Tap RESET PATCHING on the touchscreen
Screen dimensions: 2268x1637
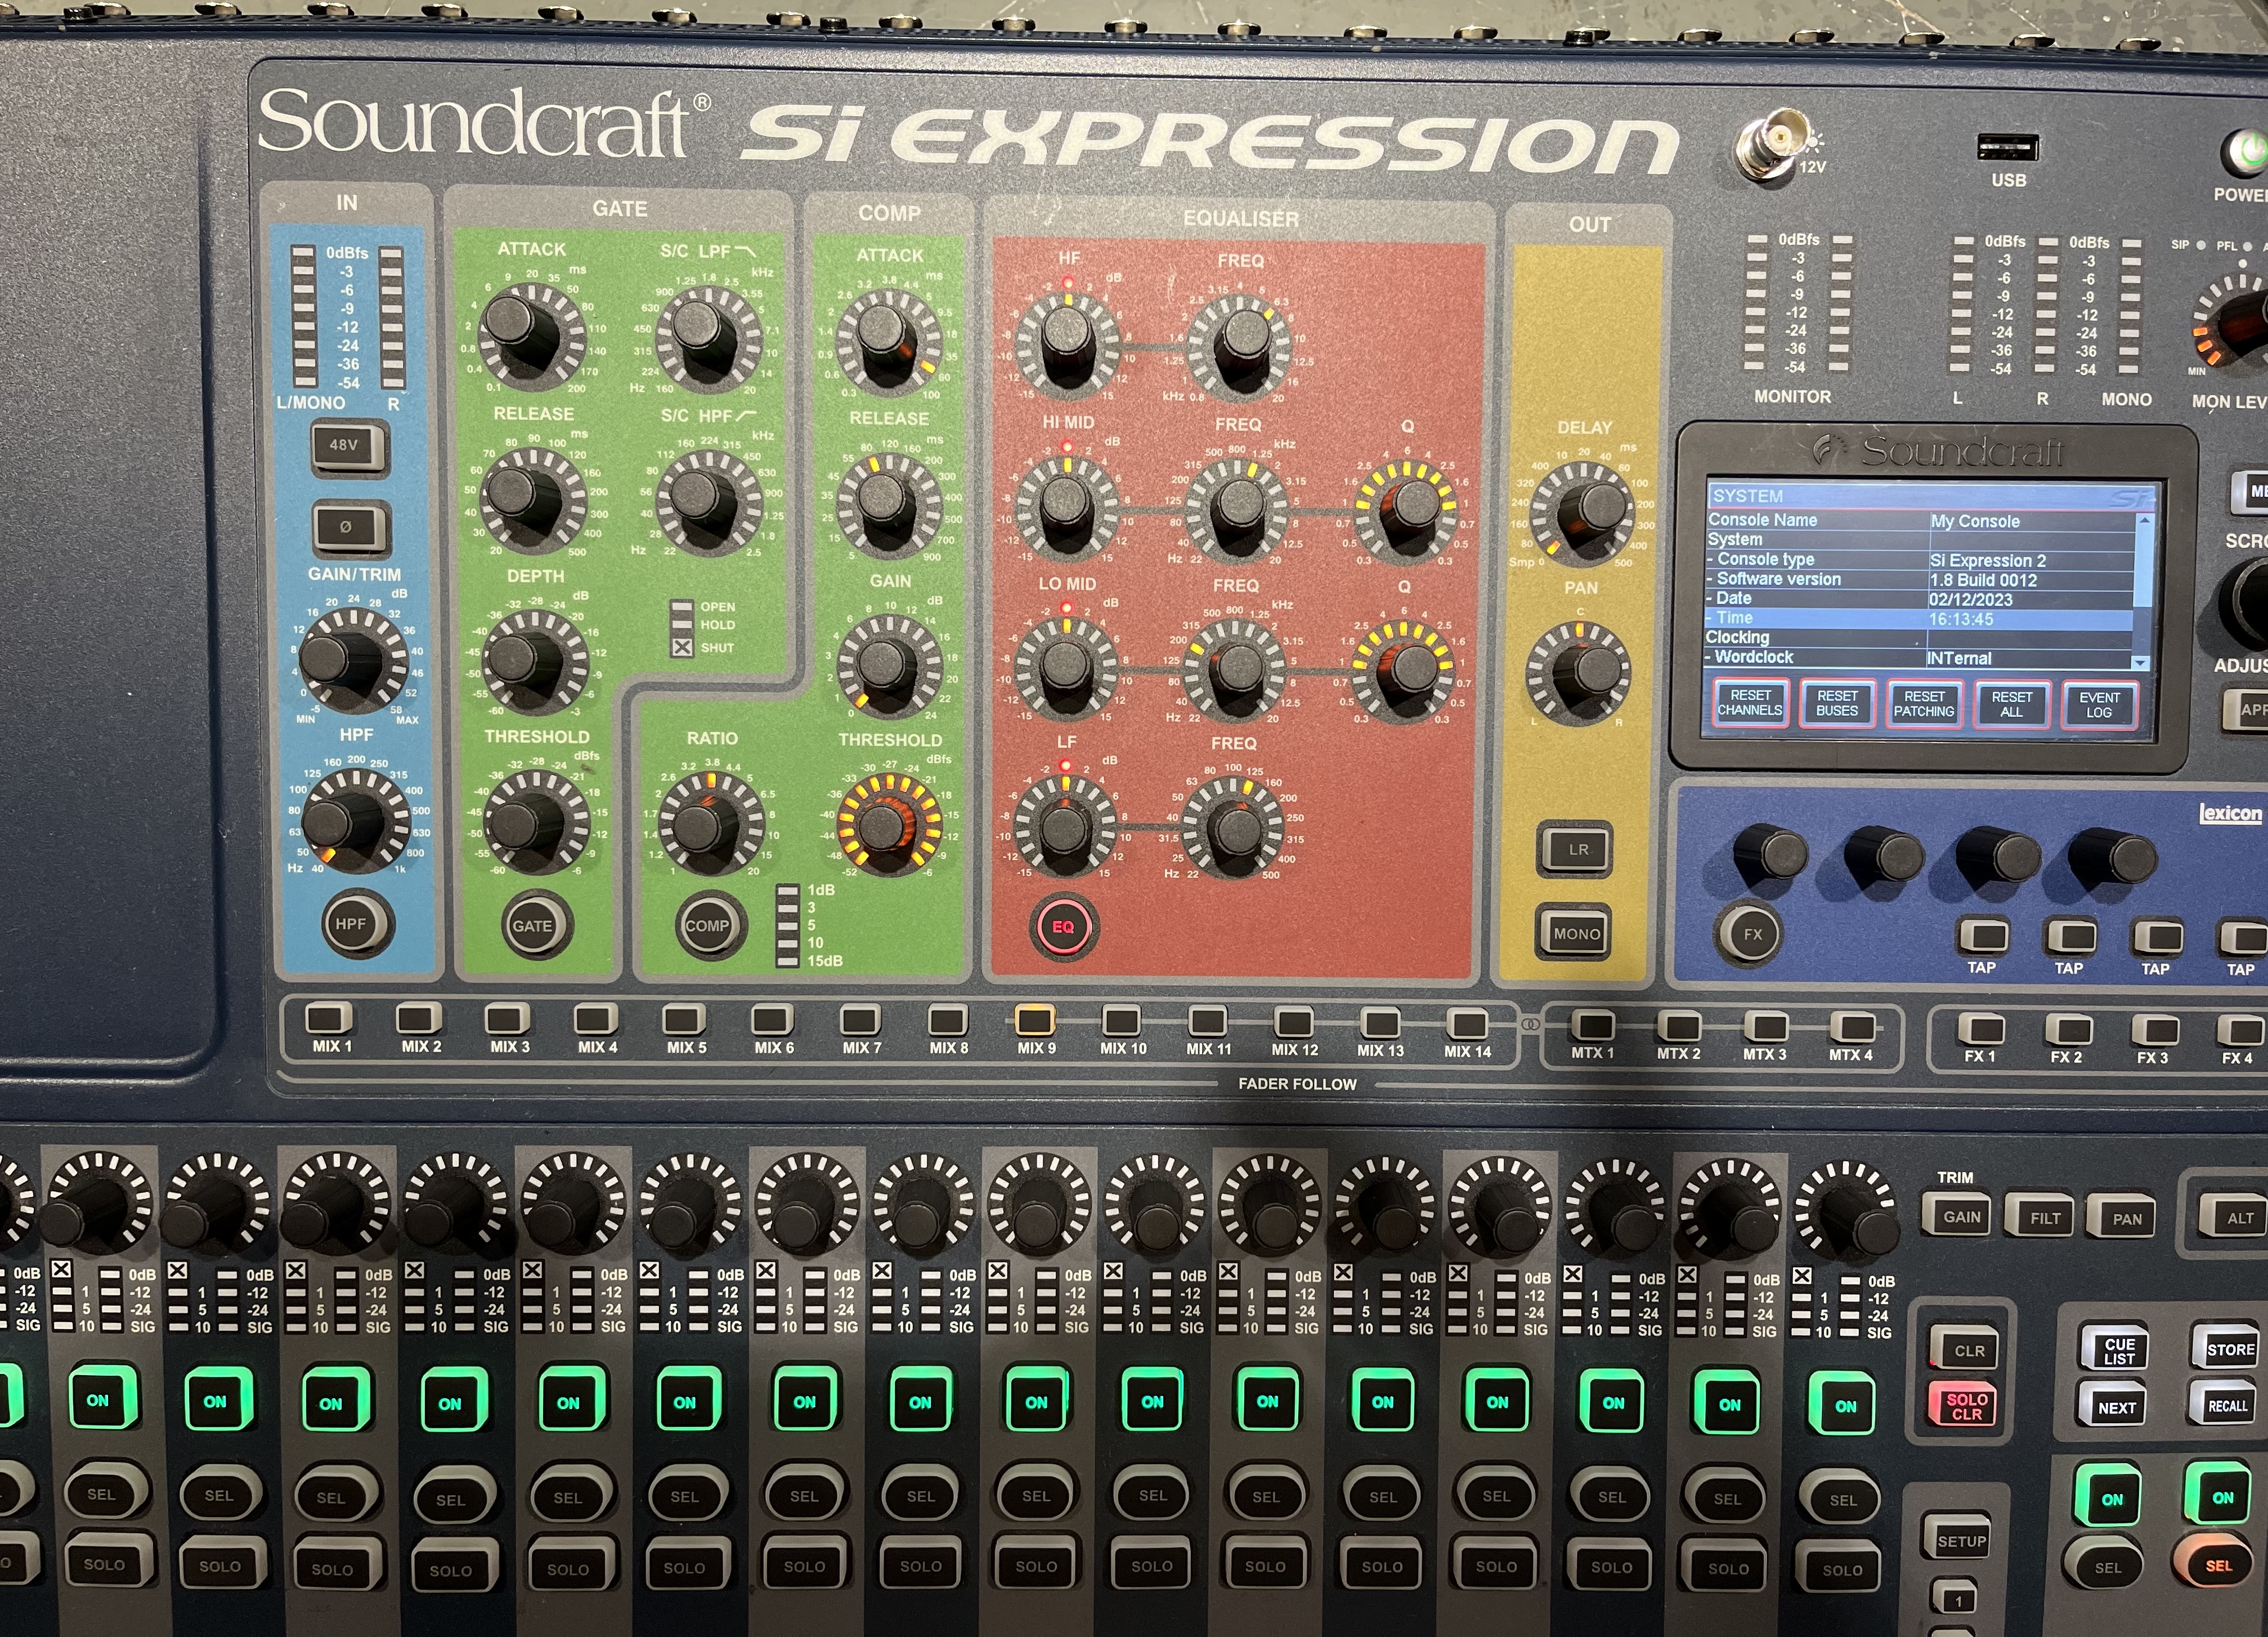point(1924,705)
